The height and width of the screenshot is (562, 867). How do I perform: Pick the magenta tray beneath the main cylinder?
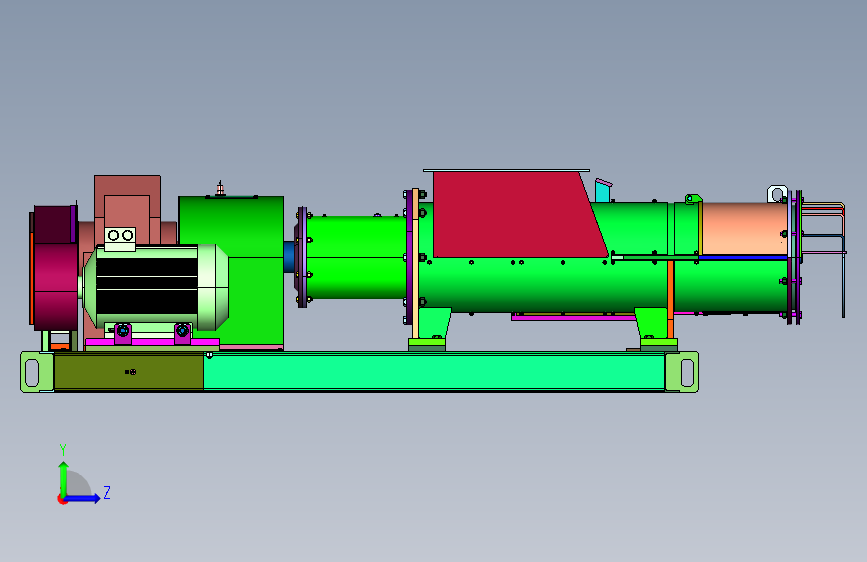(x=574, y=317)
